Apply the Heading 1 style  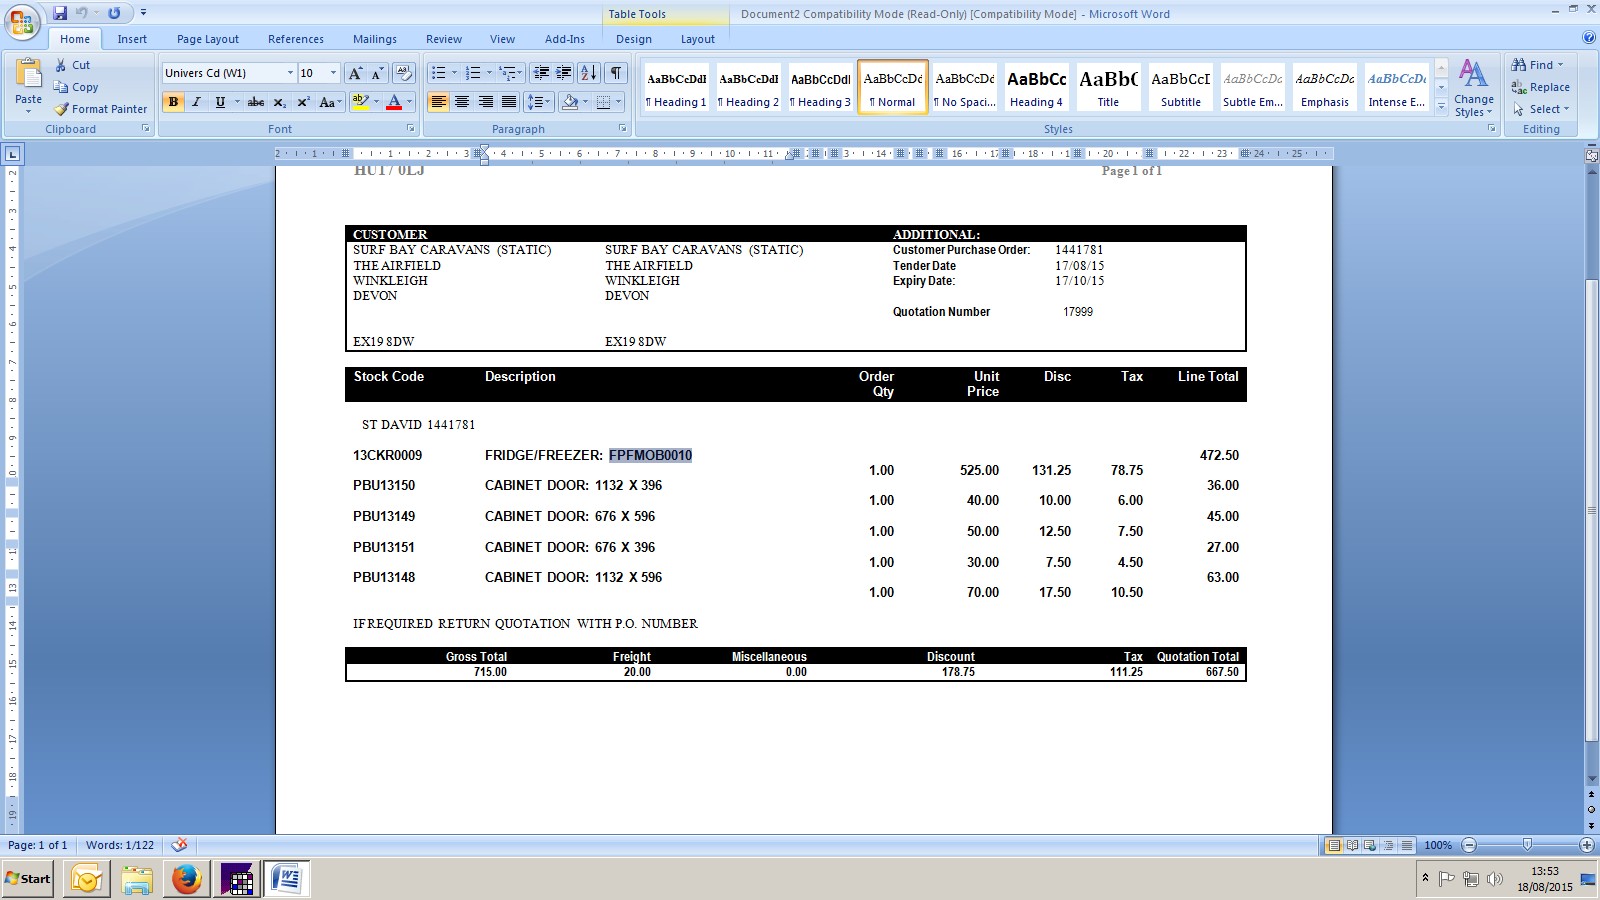click(676, 88)
